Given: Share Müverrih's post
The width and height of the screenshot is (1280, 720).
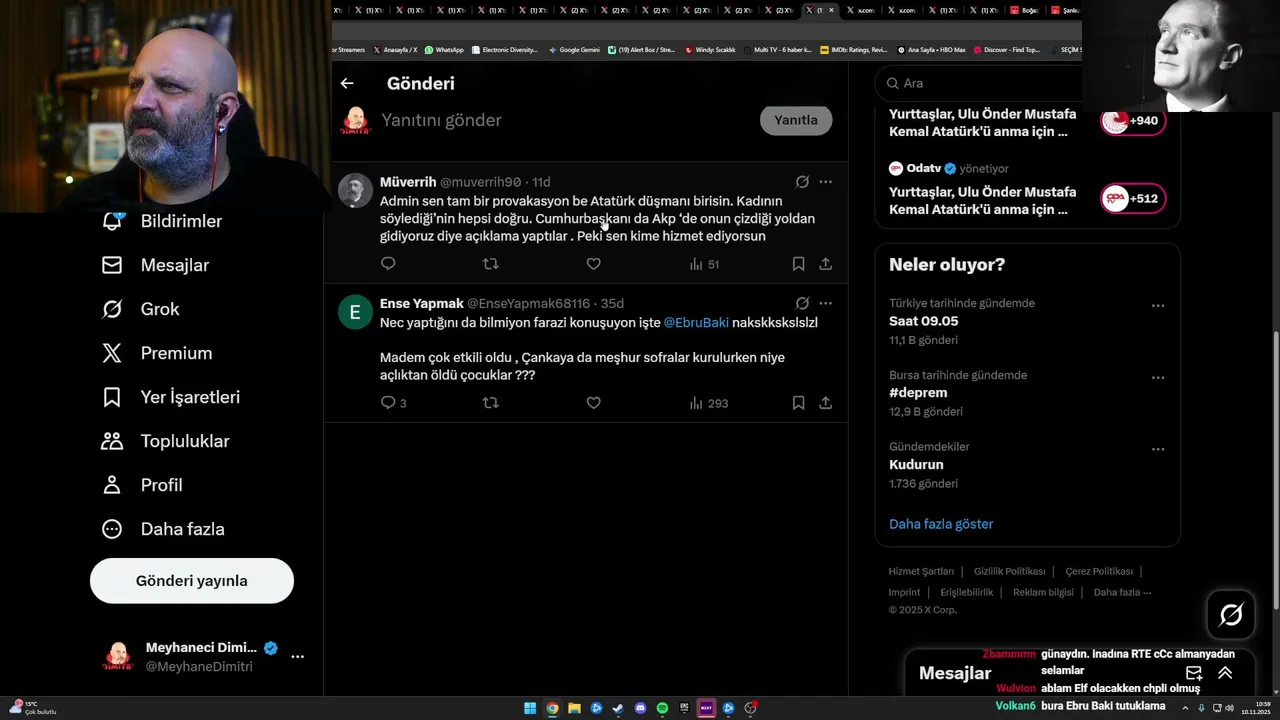Looking at the screenshot, I should [x=825, y=264].
